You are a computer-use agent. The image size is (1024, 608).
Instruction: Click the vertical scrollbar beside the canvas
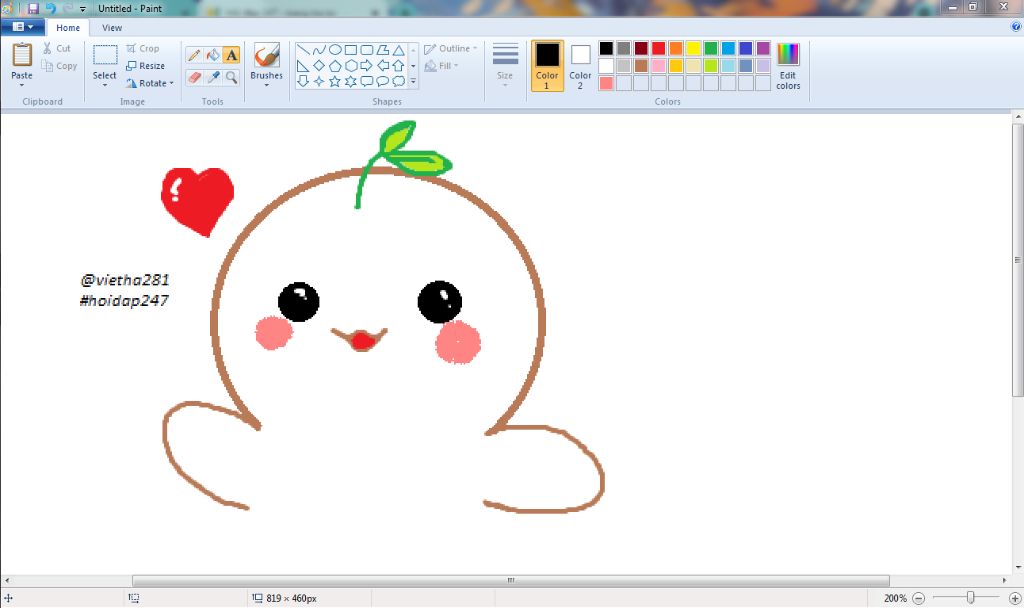[x=1017, y=259]
